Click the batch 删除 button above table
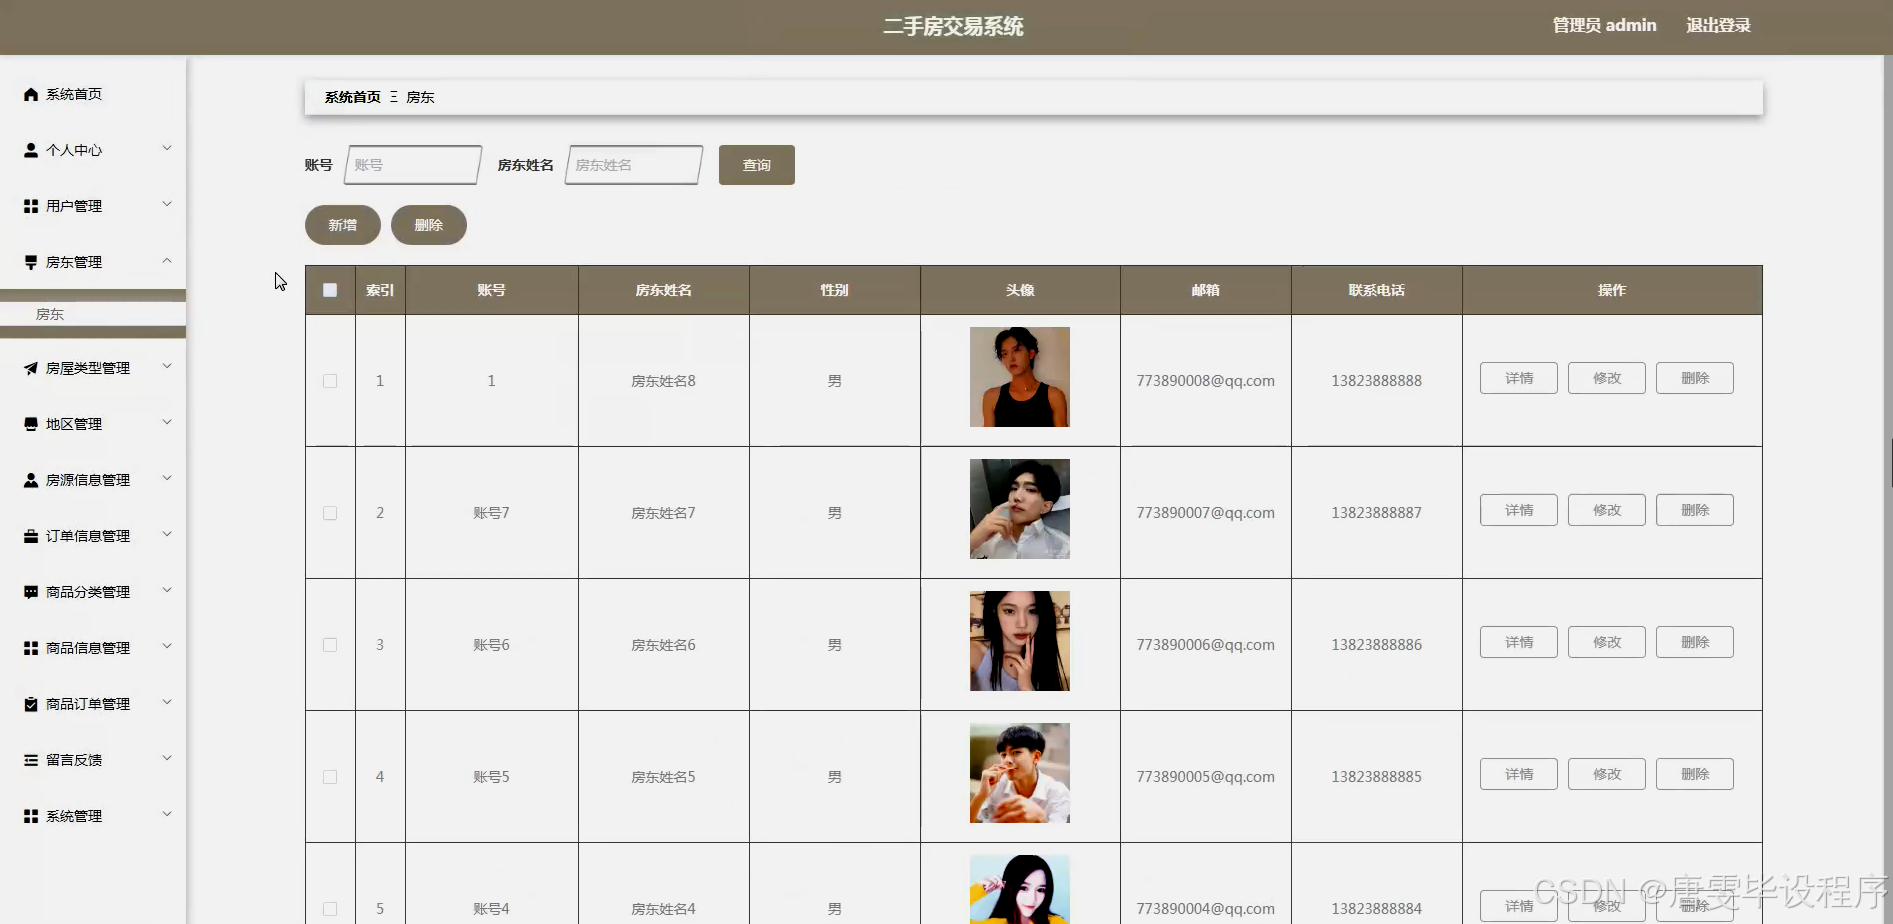The height and width of the screenshot is (924, 1893). [x=429, y=225]
